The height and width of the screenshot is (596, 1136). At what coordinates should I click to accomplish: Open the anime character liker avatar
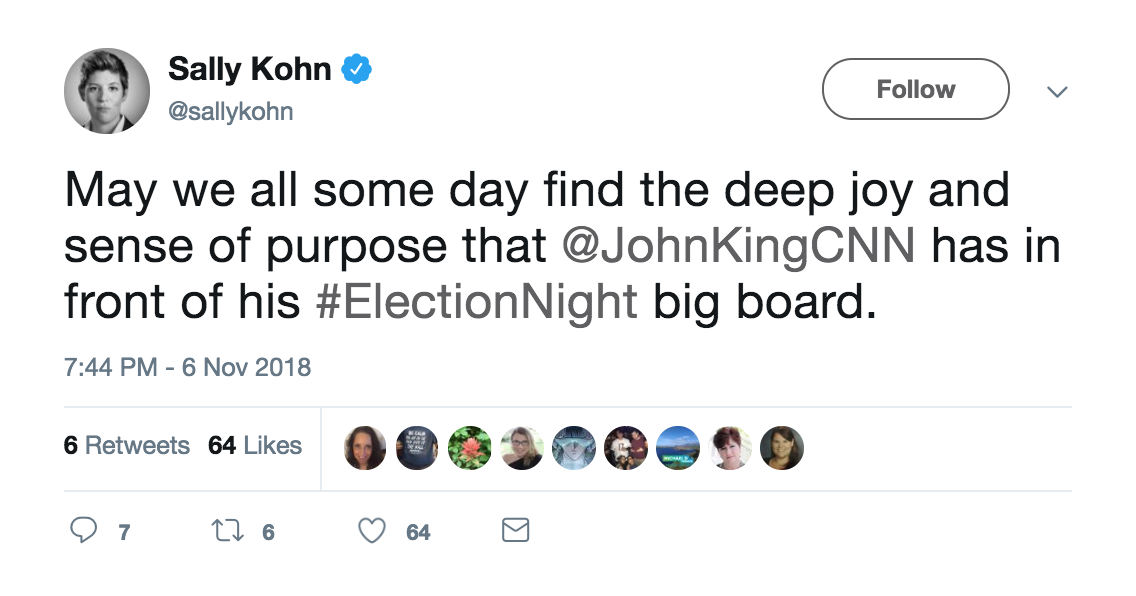[x=573, y=448]
